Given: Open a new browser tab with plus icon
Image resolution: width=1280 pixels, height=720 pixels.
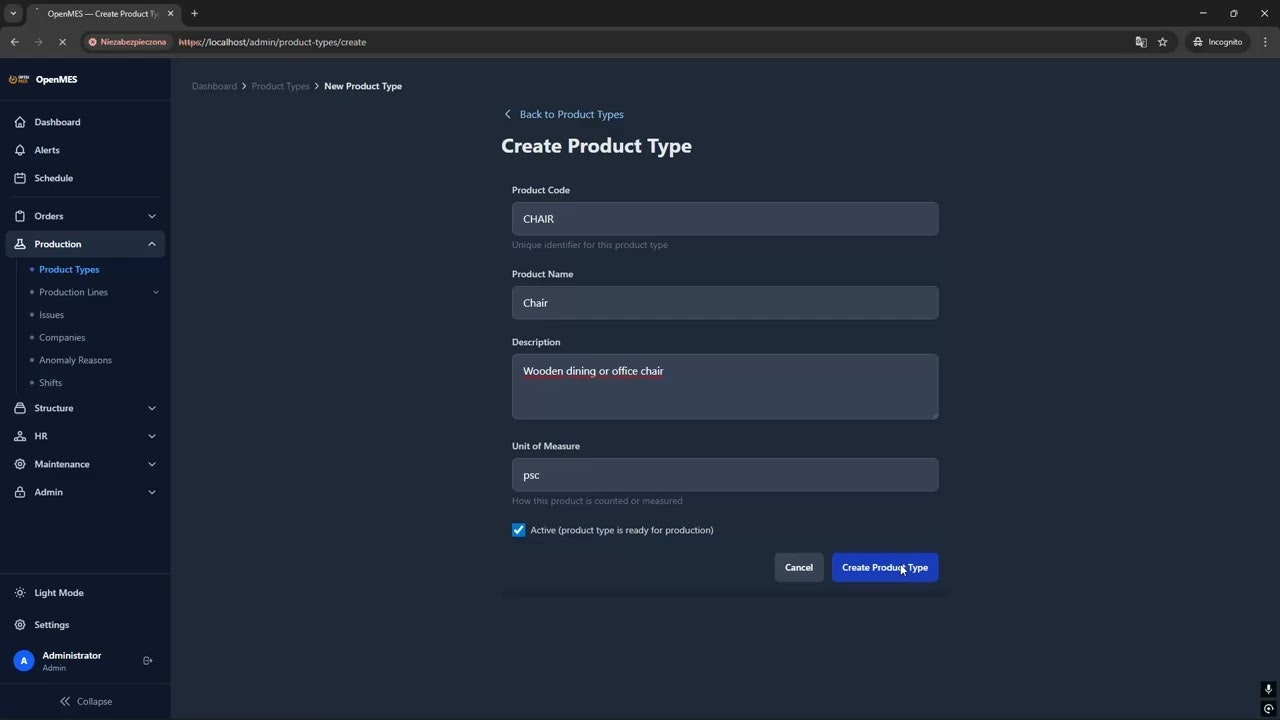Looking at the screenshot, I should (x=194, y=13).
